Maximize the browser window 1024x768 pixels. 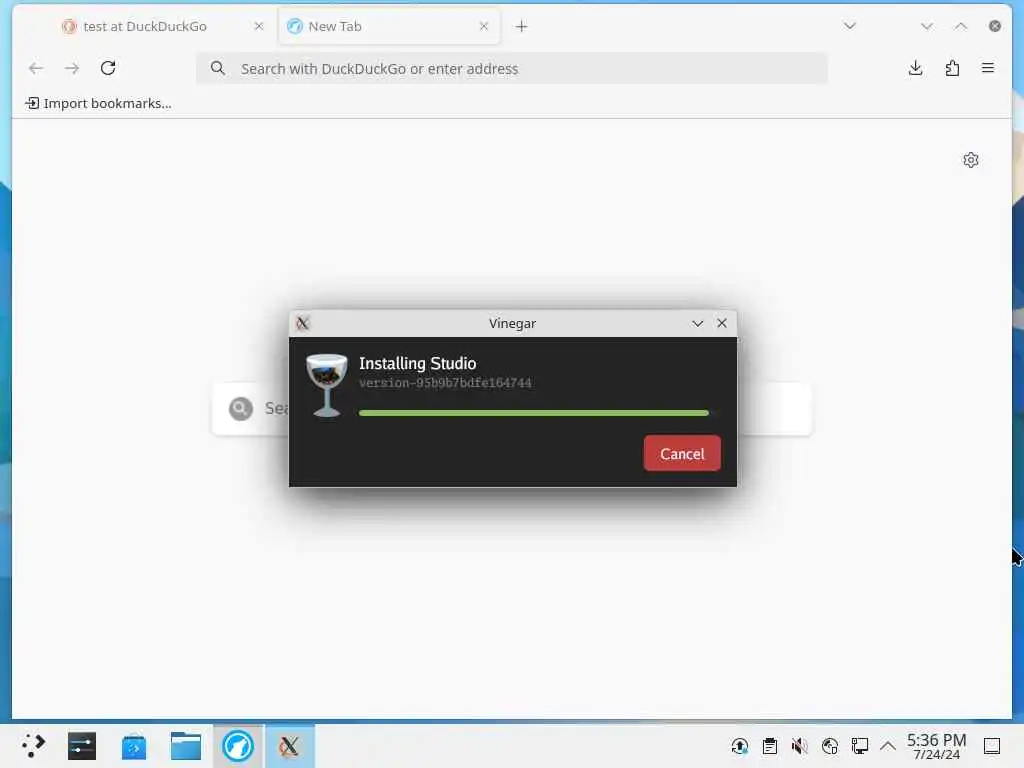pos(961,26)
